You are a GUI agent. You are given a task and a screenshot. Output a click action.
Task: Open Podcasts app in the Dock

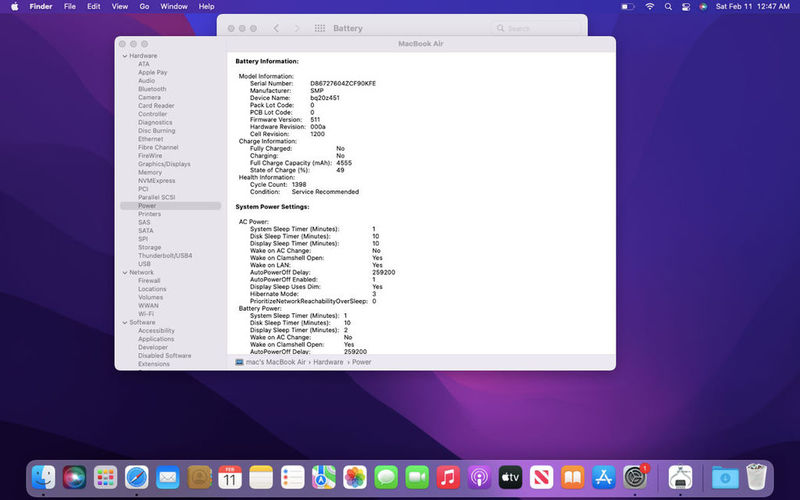480,478
